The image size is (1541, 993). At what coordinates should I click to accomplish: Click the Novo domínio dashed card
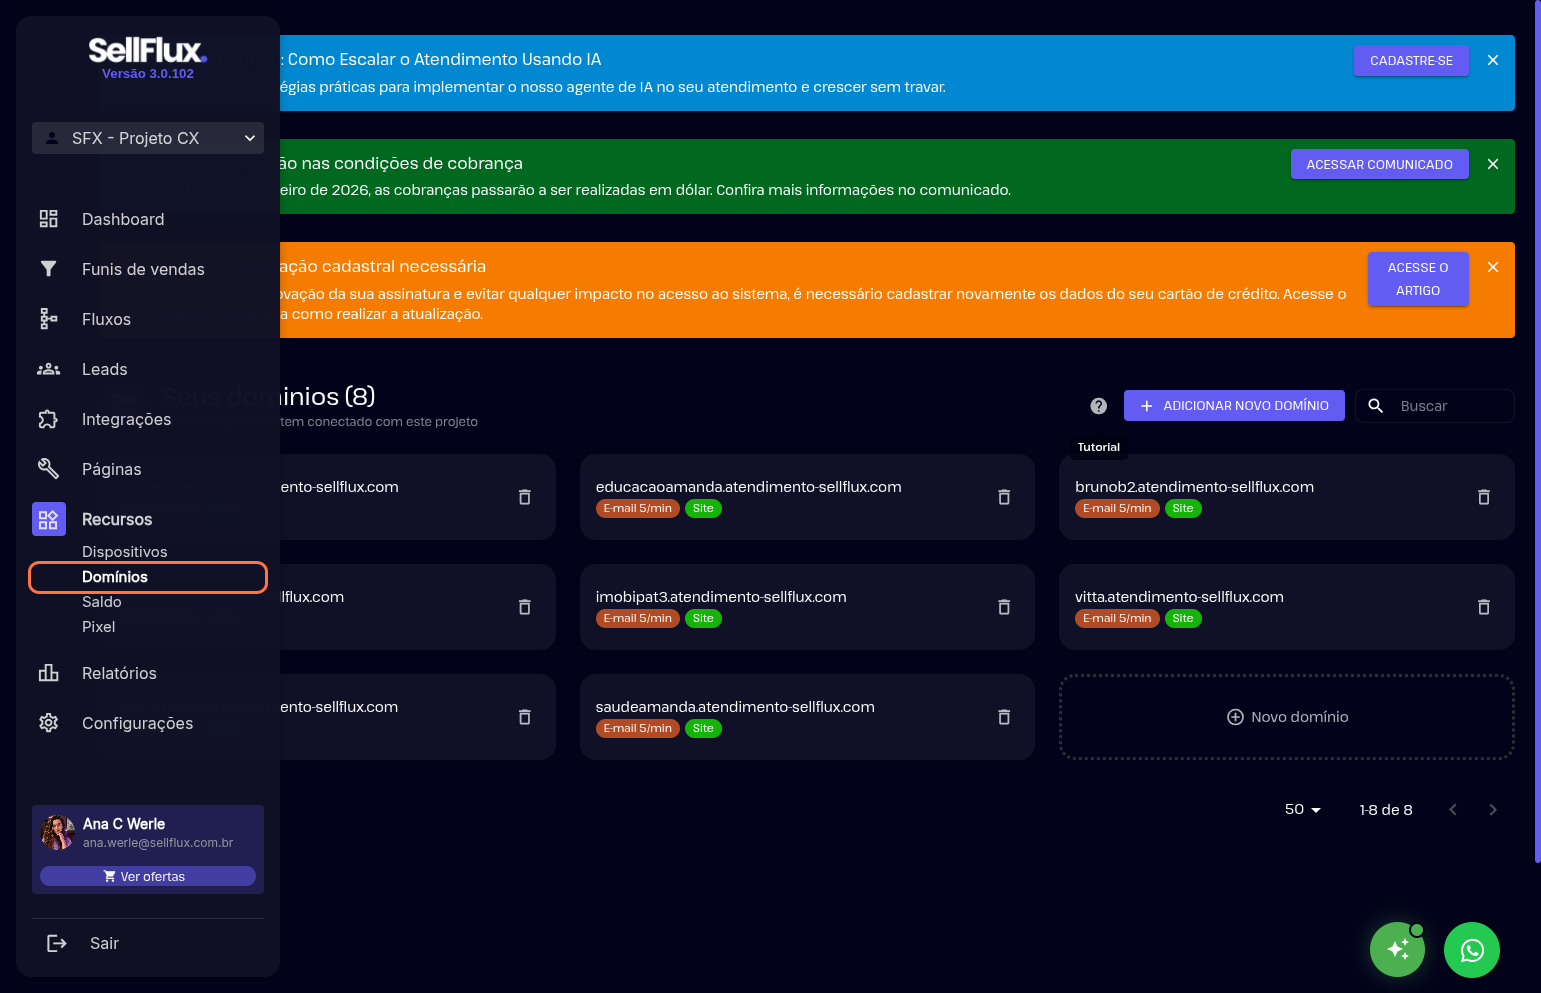[1286, 717]
